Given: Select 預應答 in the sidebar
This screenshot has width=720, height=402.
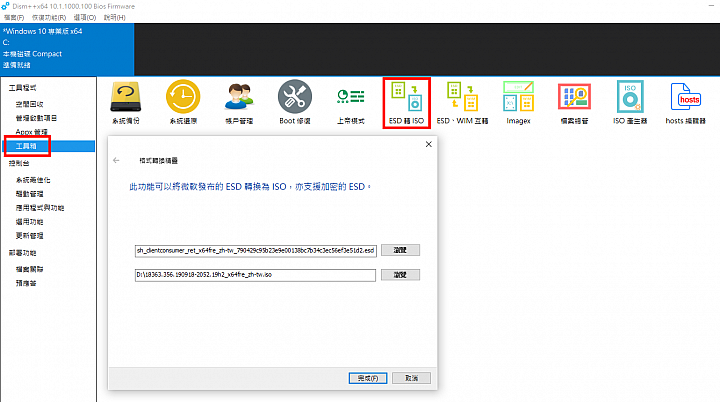Looking at the screenshot, I should pos(26,283).
